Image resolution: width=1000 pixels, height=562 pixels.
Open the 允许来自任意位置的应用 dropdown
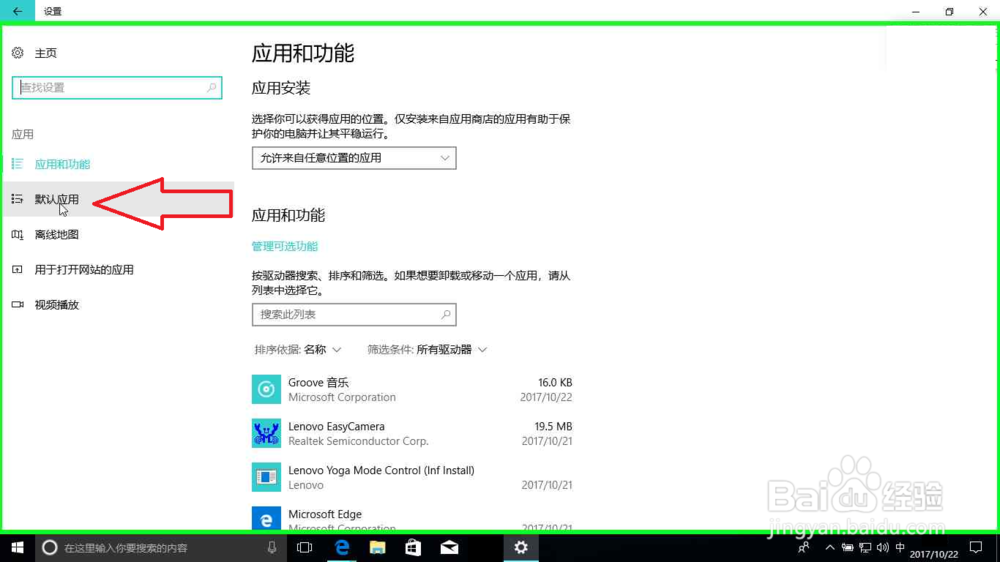pos(354,158)
